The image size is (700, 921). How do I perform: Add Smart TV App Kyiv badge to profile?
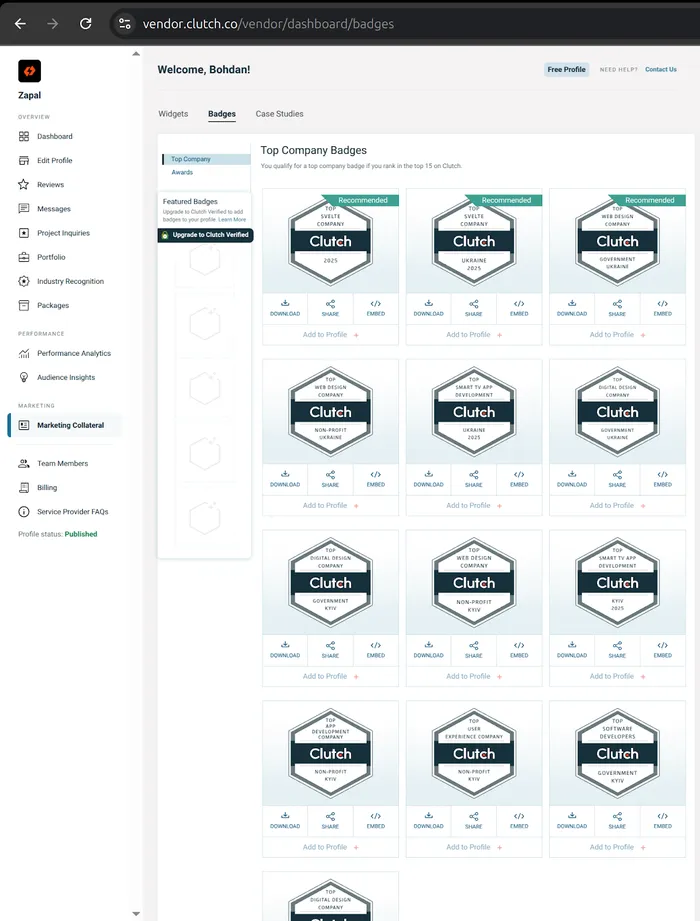coord(617,677)
